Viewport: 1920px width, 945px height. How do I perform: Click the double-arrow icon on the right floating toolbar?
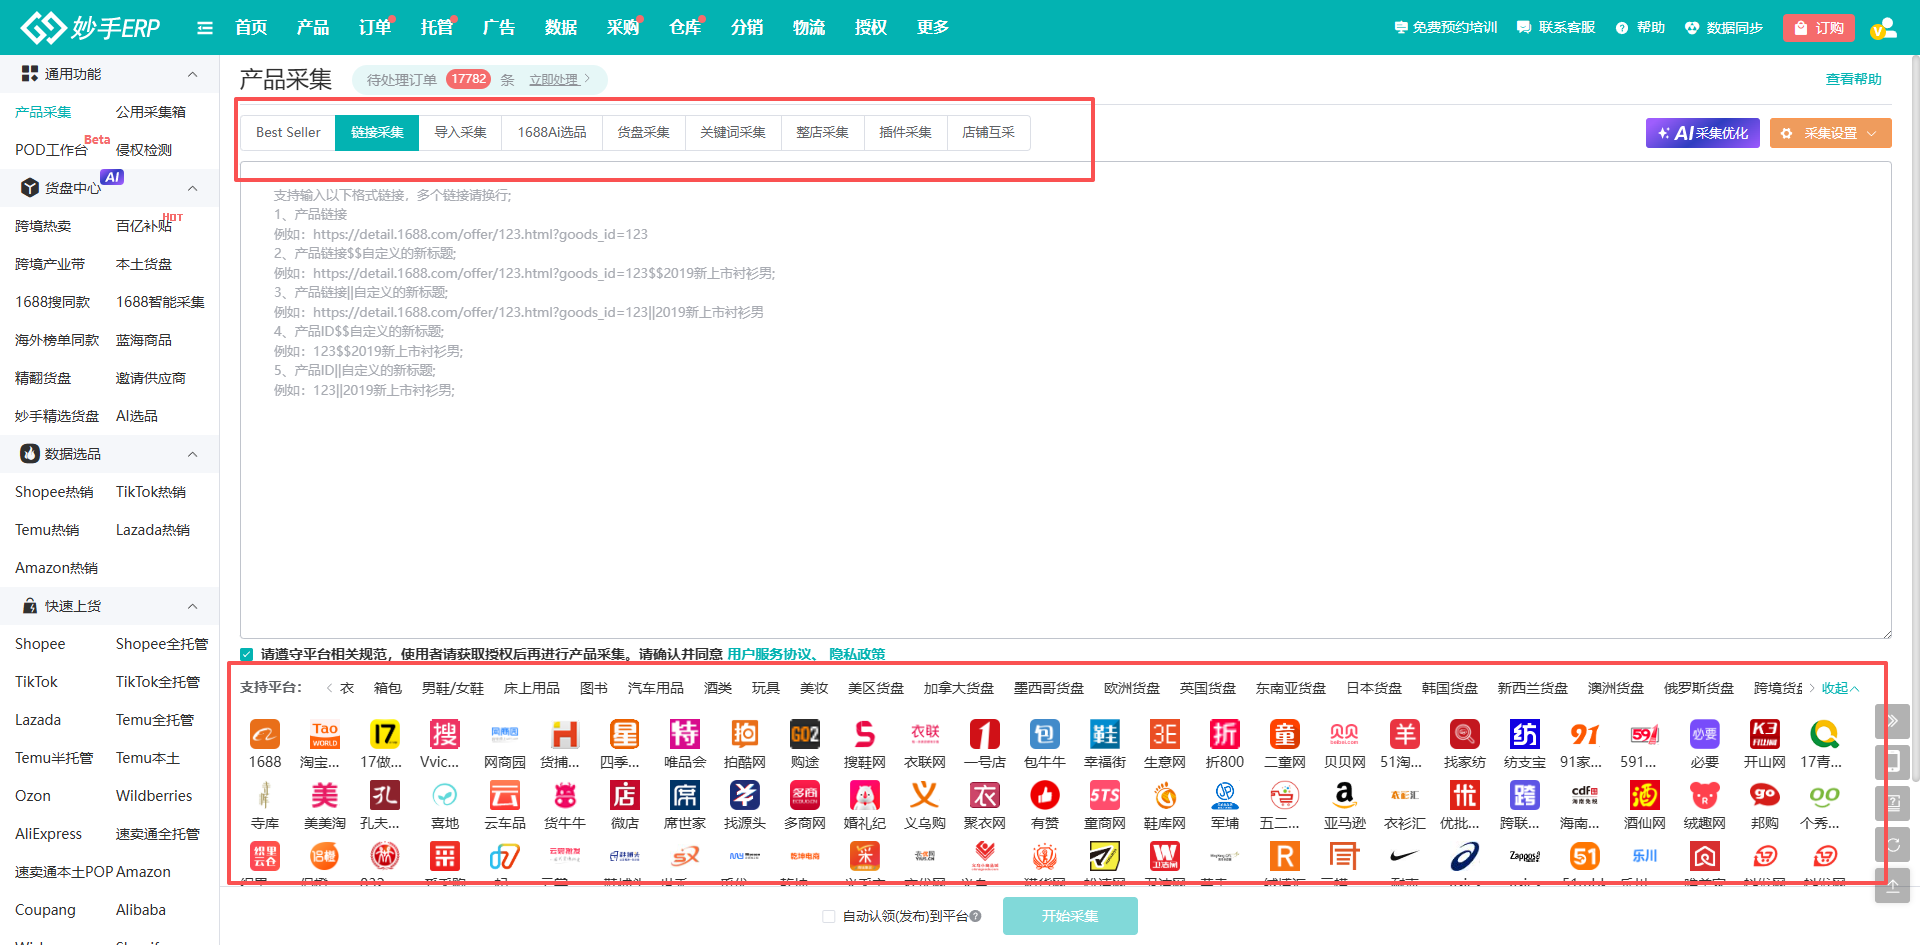(1892, 721)
